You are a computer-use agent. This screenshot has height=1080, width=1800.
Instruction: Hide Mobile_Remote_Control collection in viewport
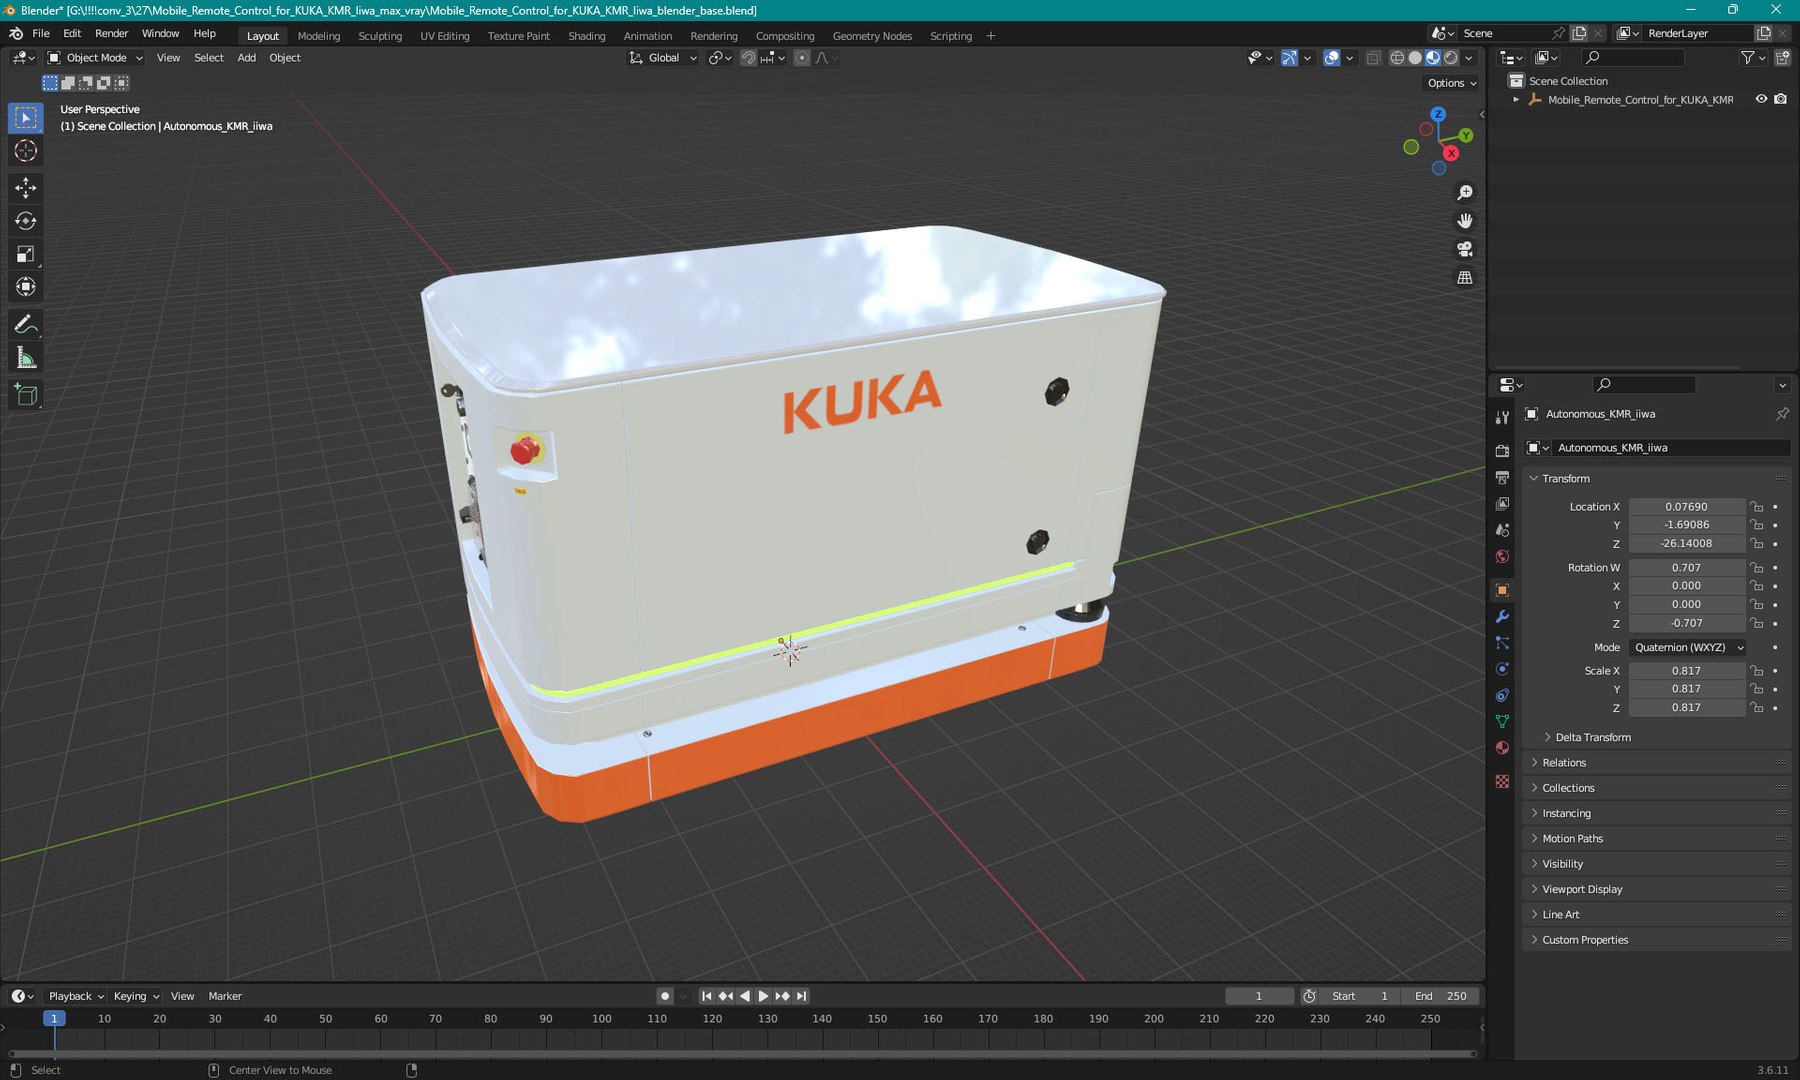pyautogui.click(x=1761, y=99)
